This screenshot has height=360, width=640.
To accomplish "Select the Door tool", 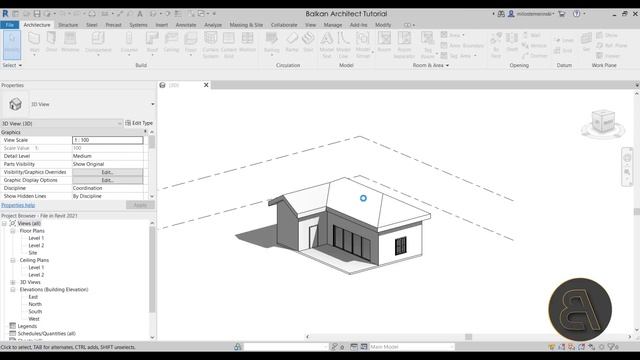I will click(51, 42).
